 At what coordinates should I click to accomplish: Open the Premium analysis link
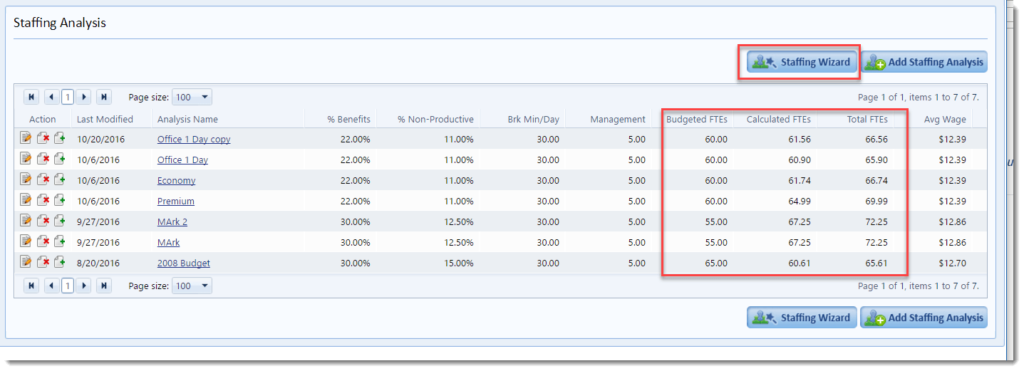coord(175,201)
